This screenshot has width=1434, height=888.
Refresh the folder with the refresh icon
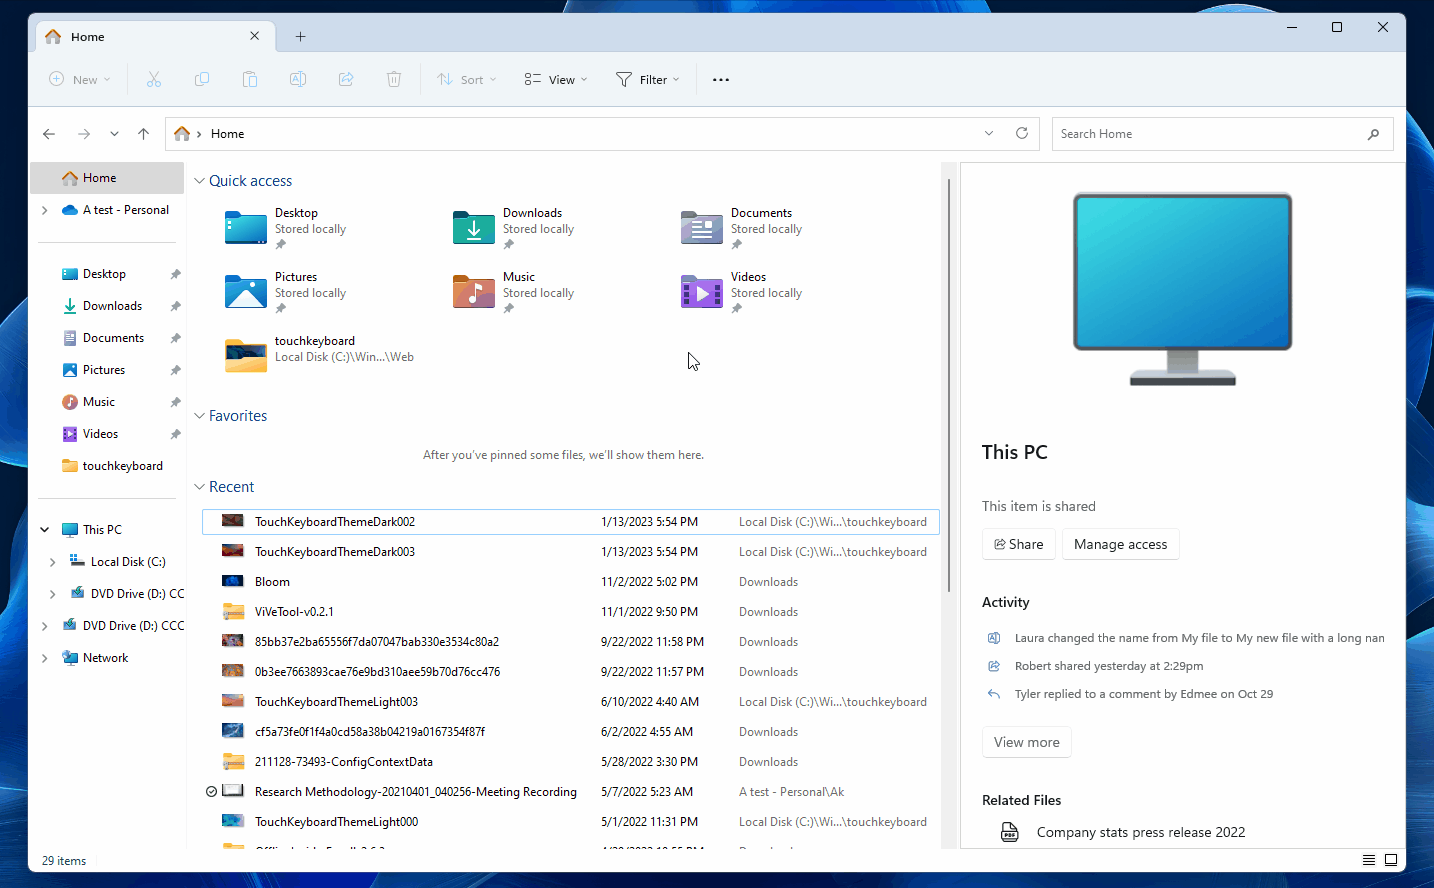tap(1021, 133)
